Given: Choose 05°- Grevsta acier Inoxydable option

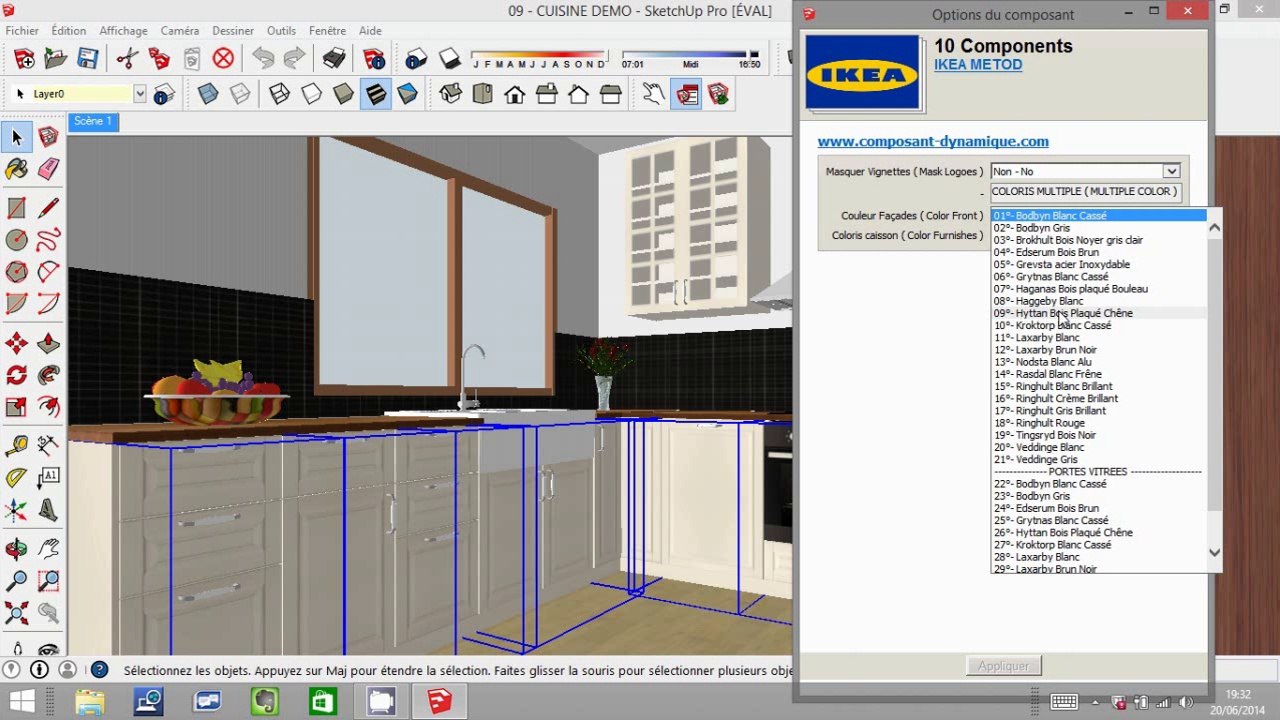Looking at the screenshot, I should coord(1062,264).
